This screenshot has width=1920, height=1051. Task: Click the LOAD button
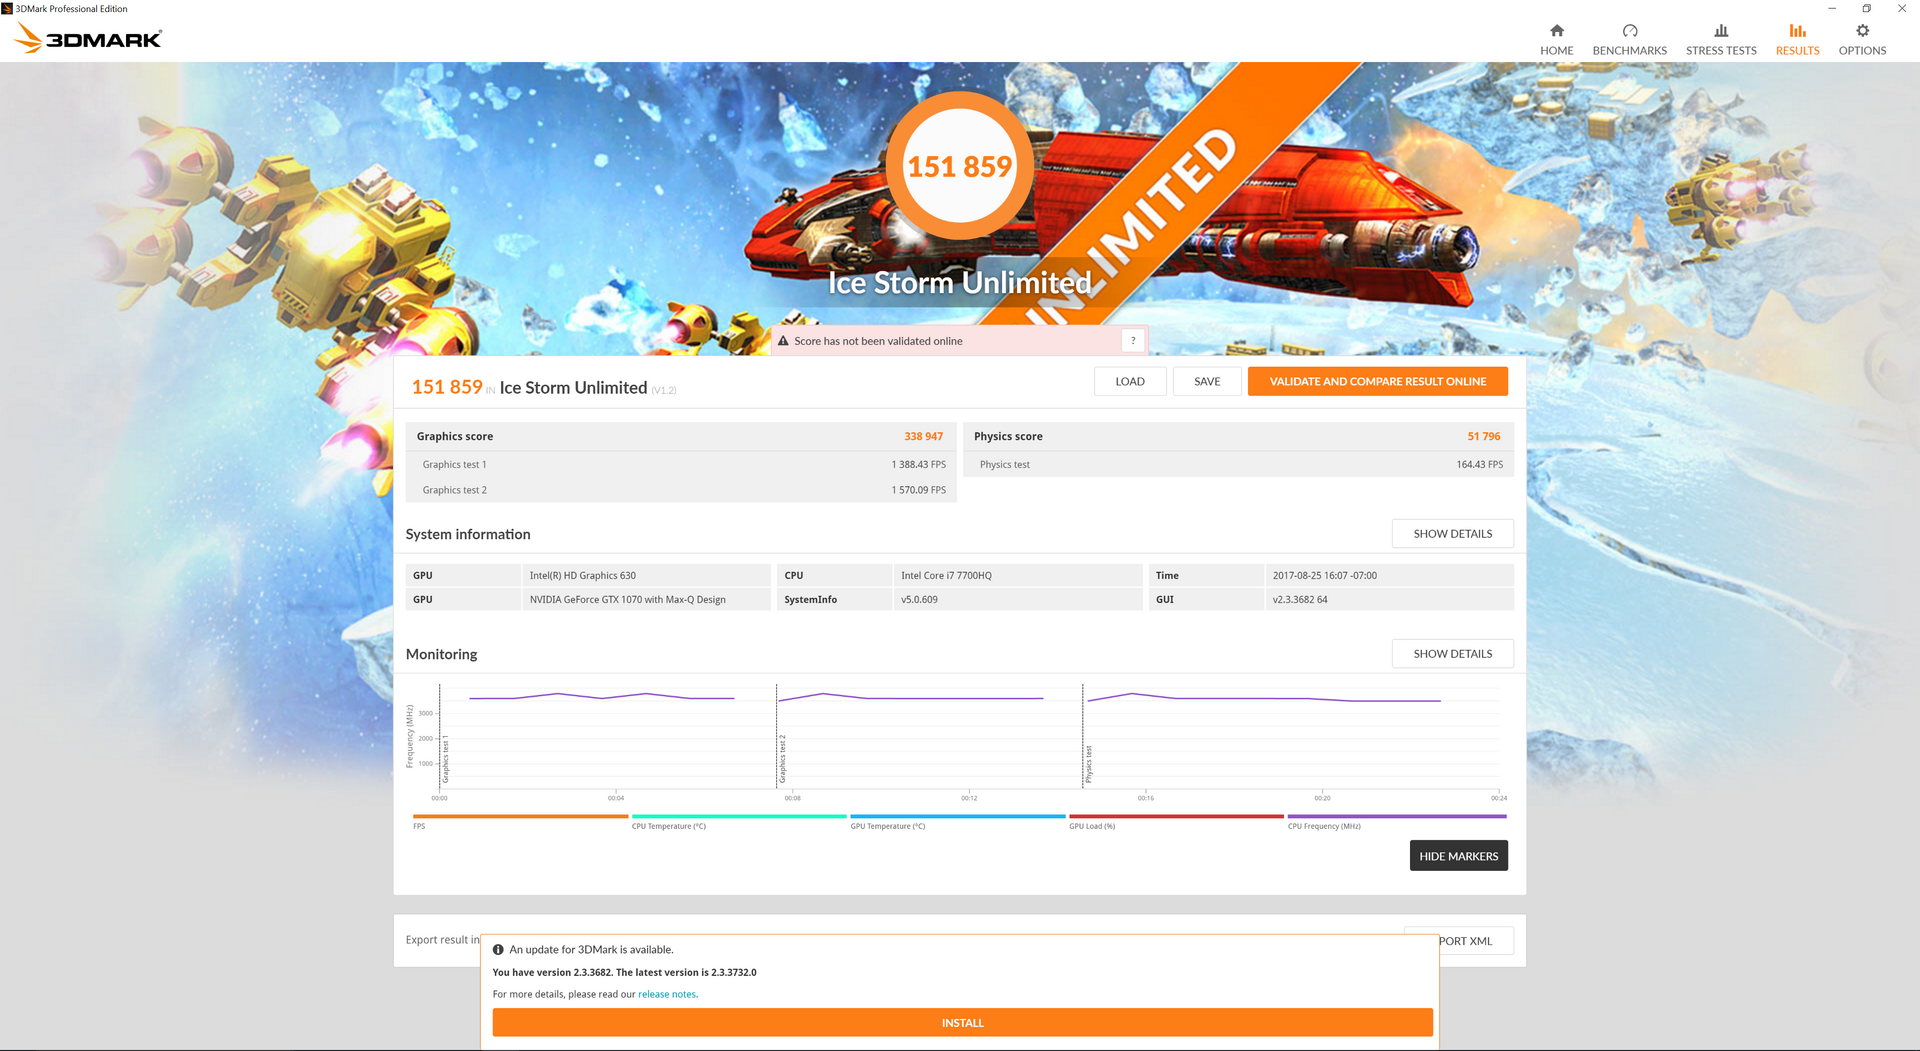pos(1130,382)
